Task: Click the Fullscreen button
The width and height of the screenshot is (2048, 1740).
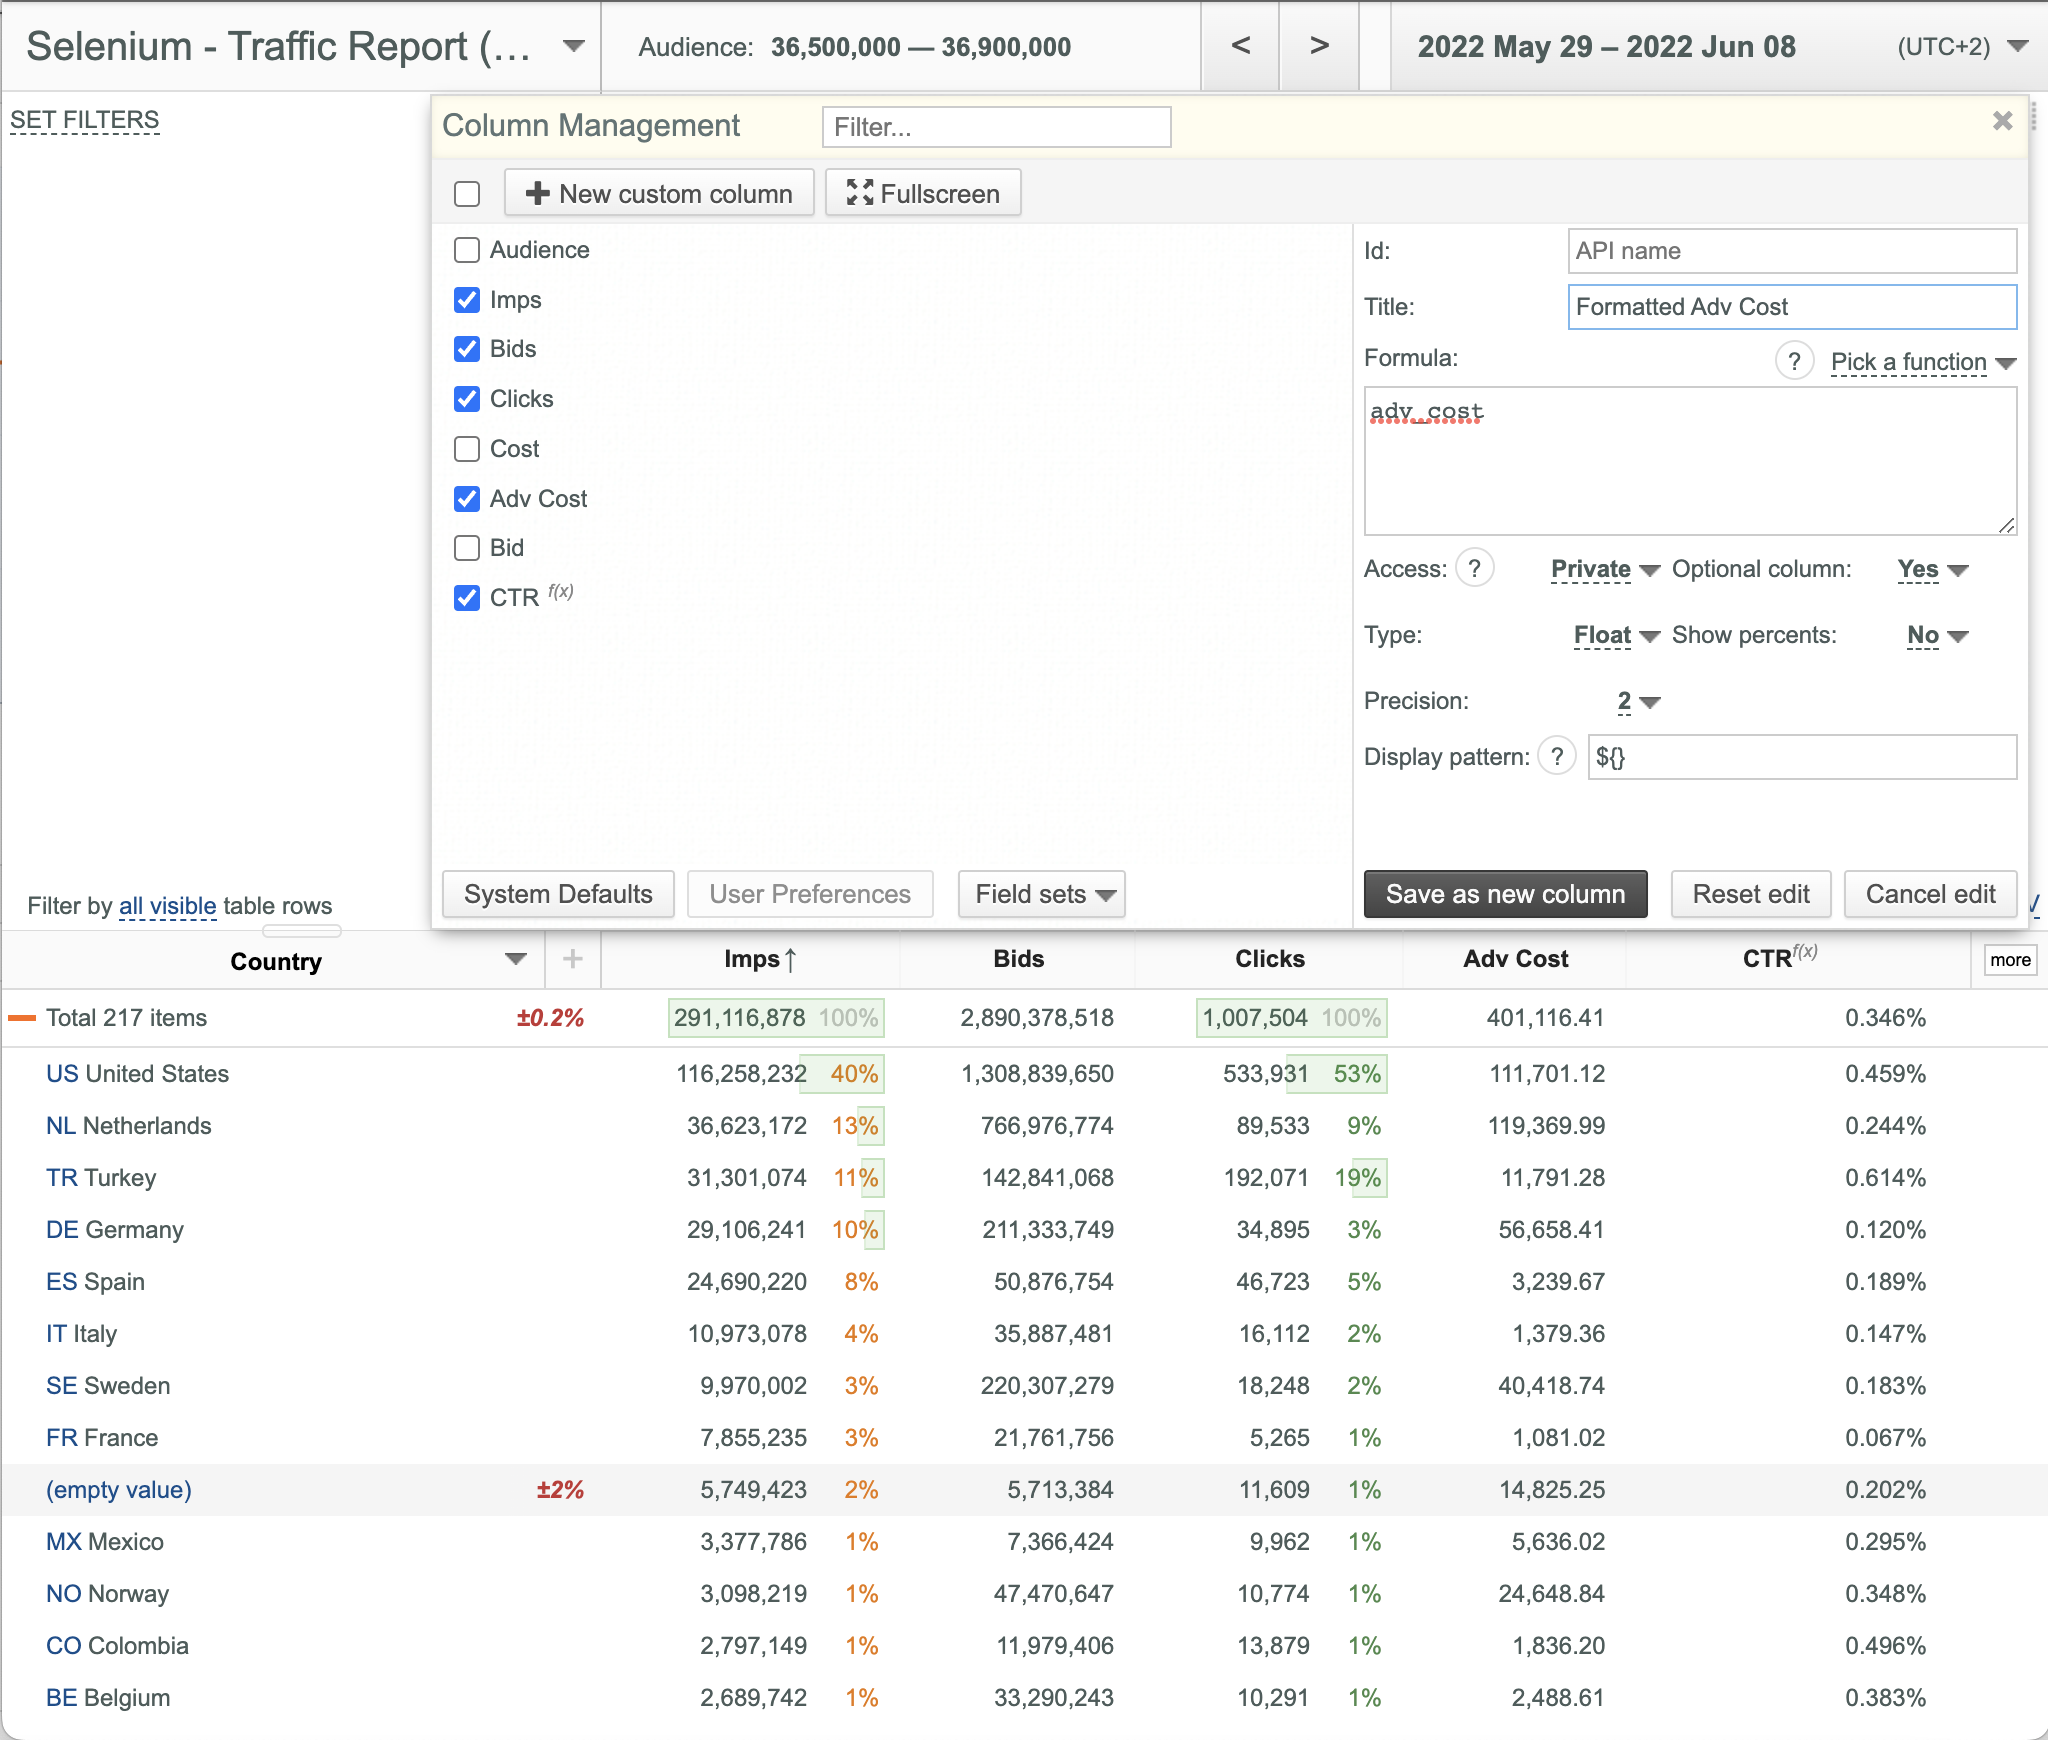Action: coord(923,193)
